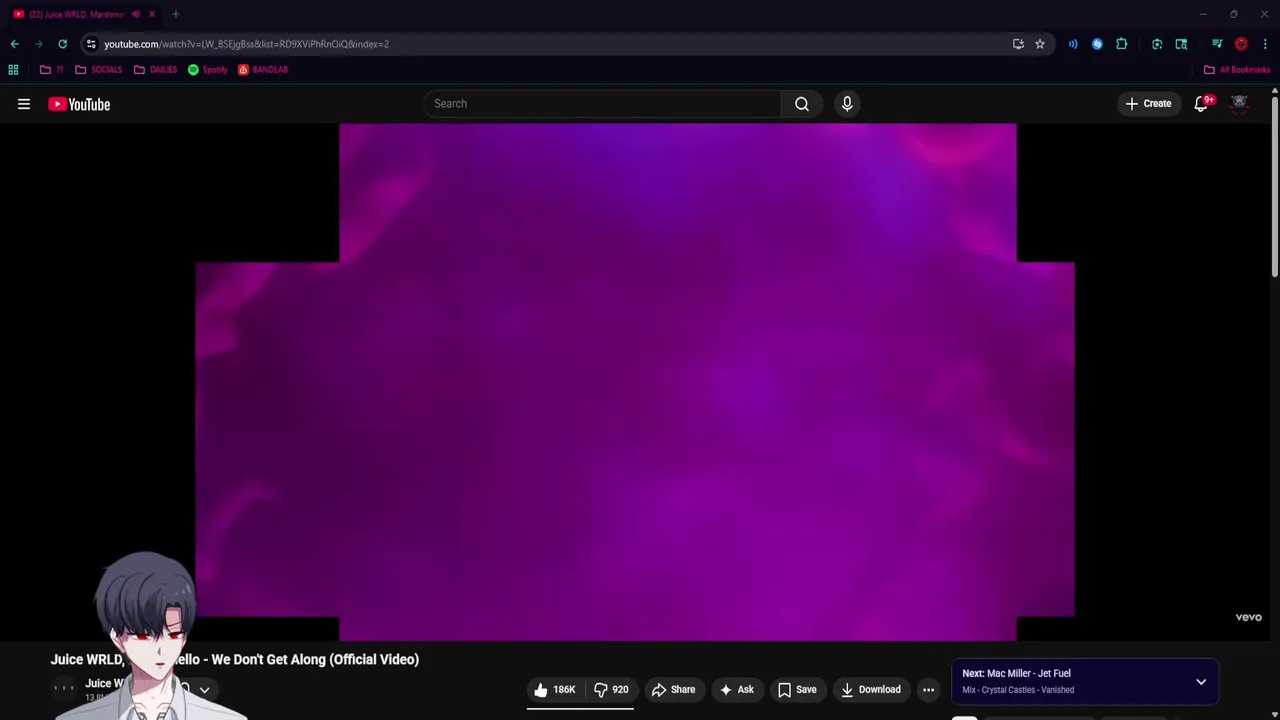This screenshot has height=720, width=1280.
Task: Click the screenshot capture extension icon
Action: 1157,44
